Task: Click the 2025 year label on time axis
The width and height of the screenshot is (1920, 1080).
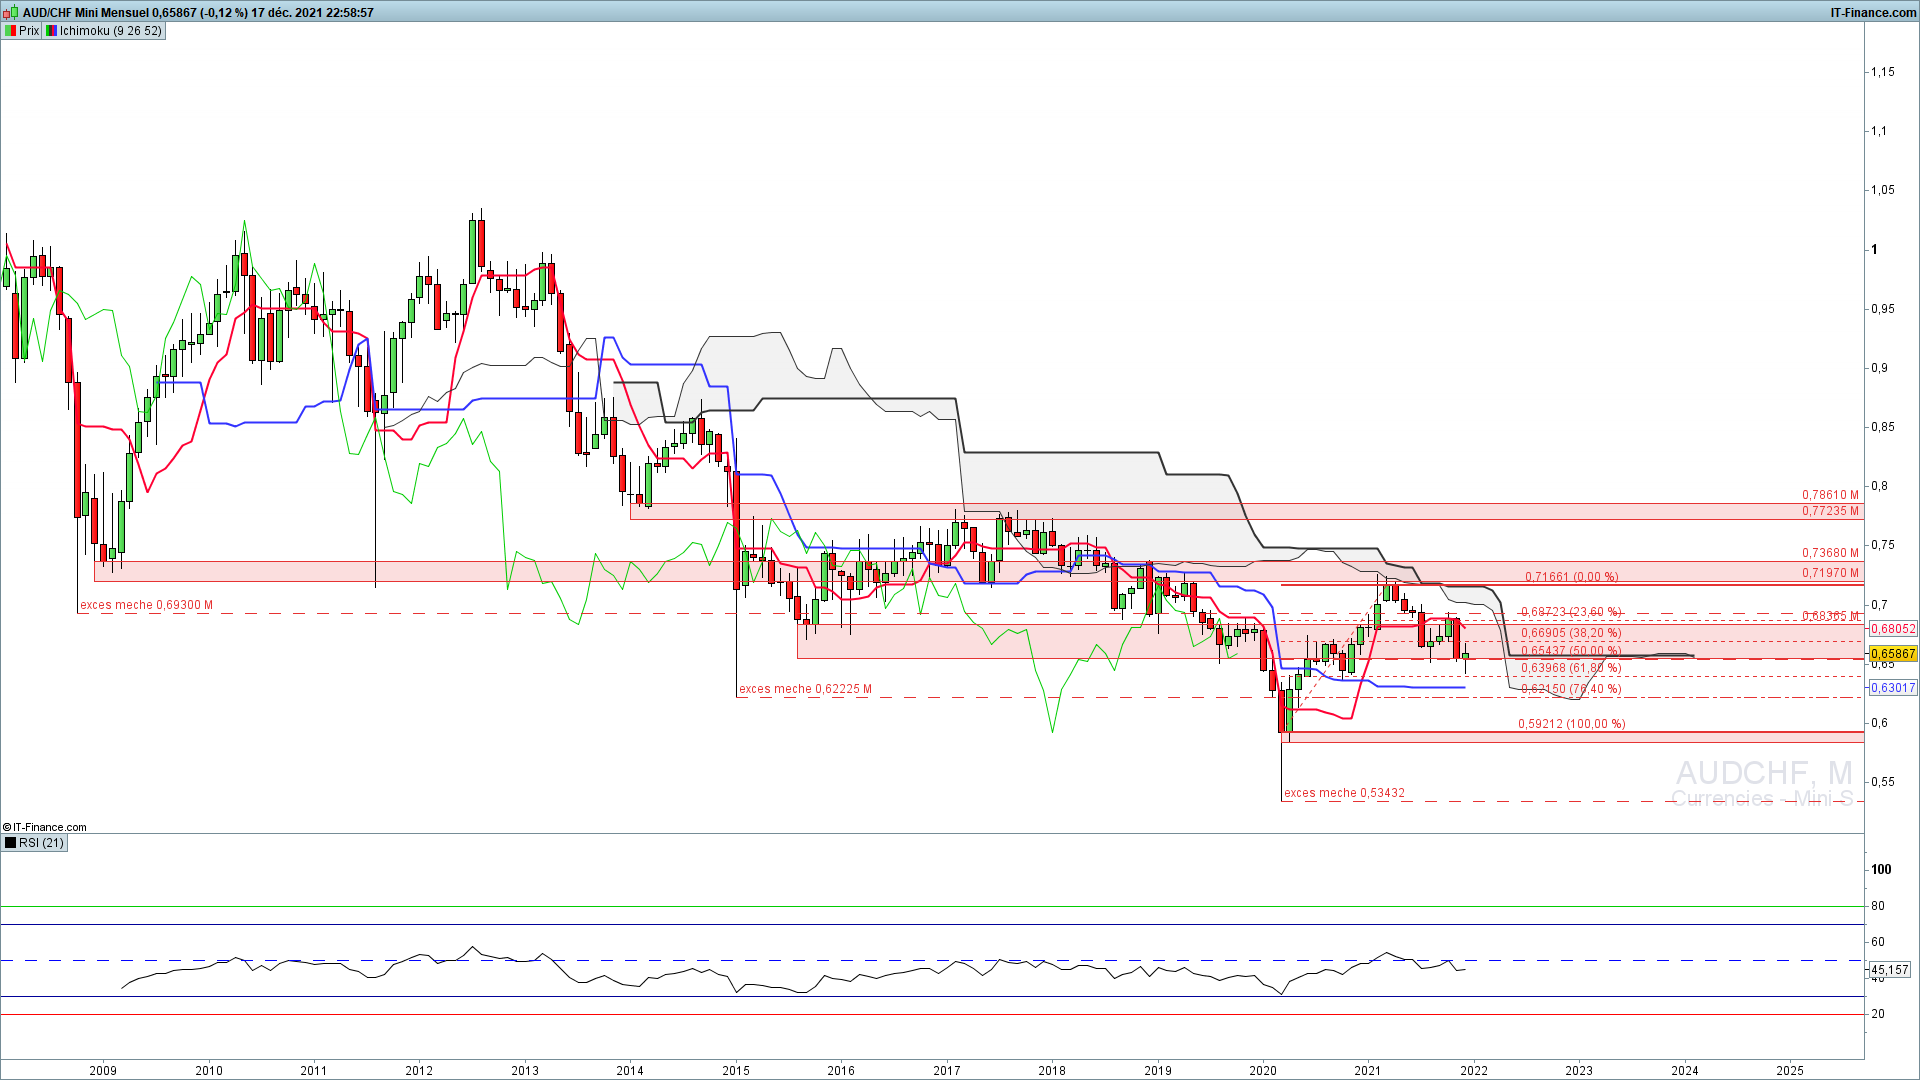Action: point(1790,1070)
